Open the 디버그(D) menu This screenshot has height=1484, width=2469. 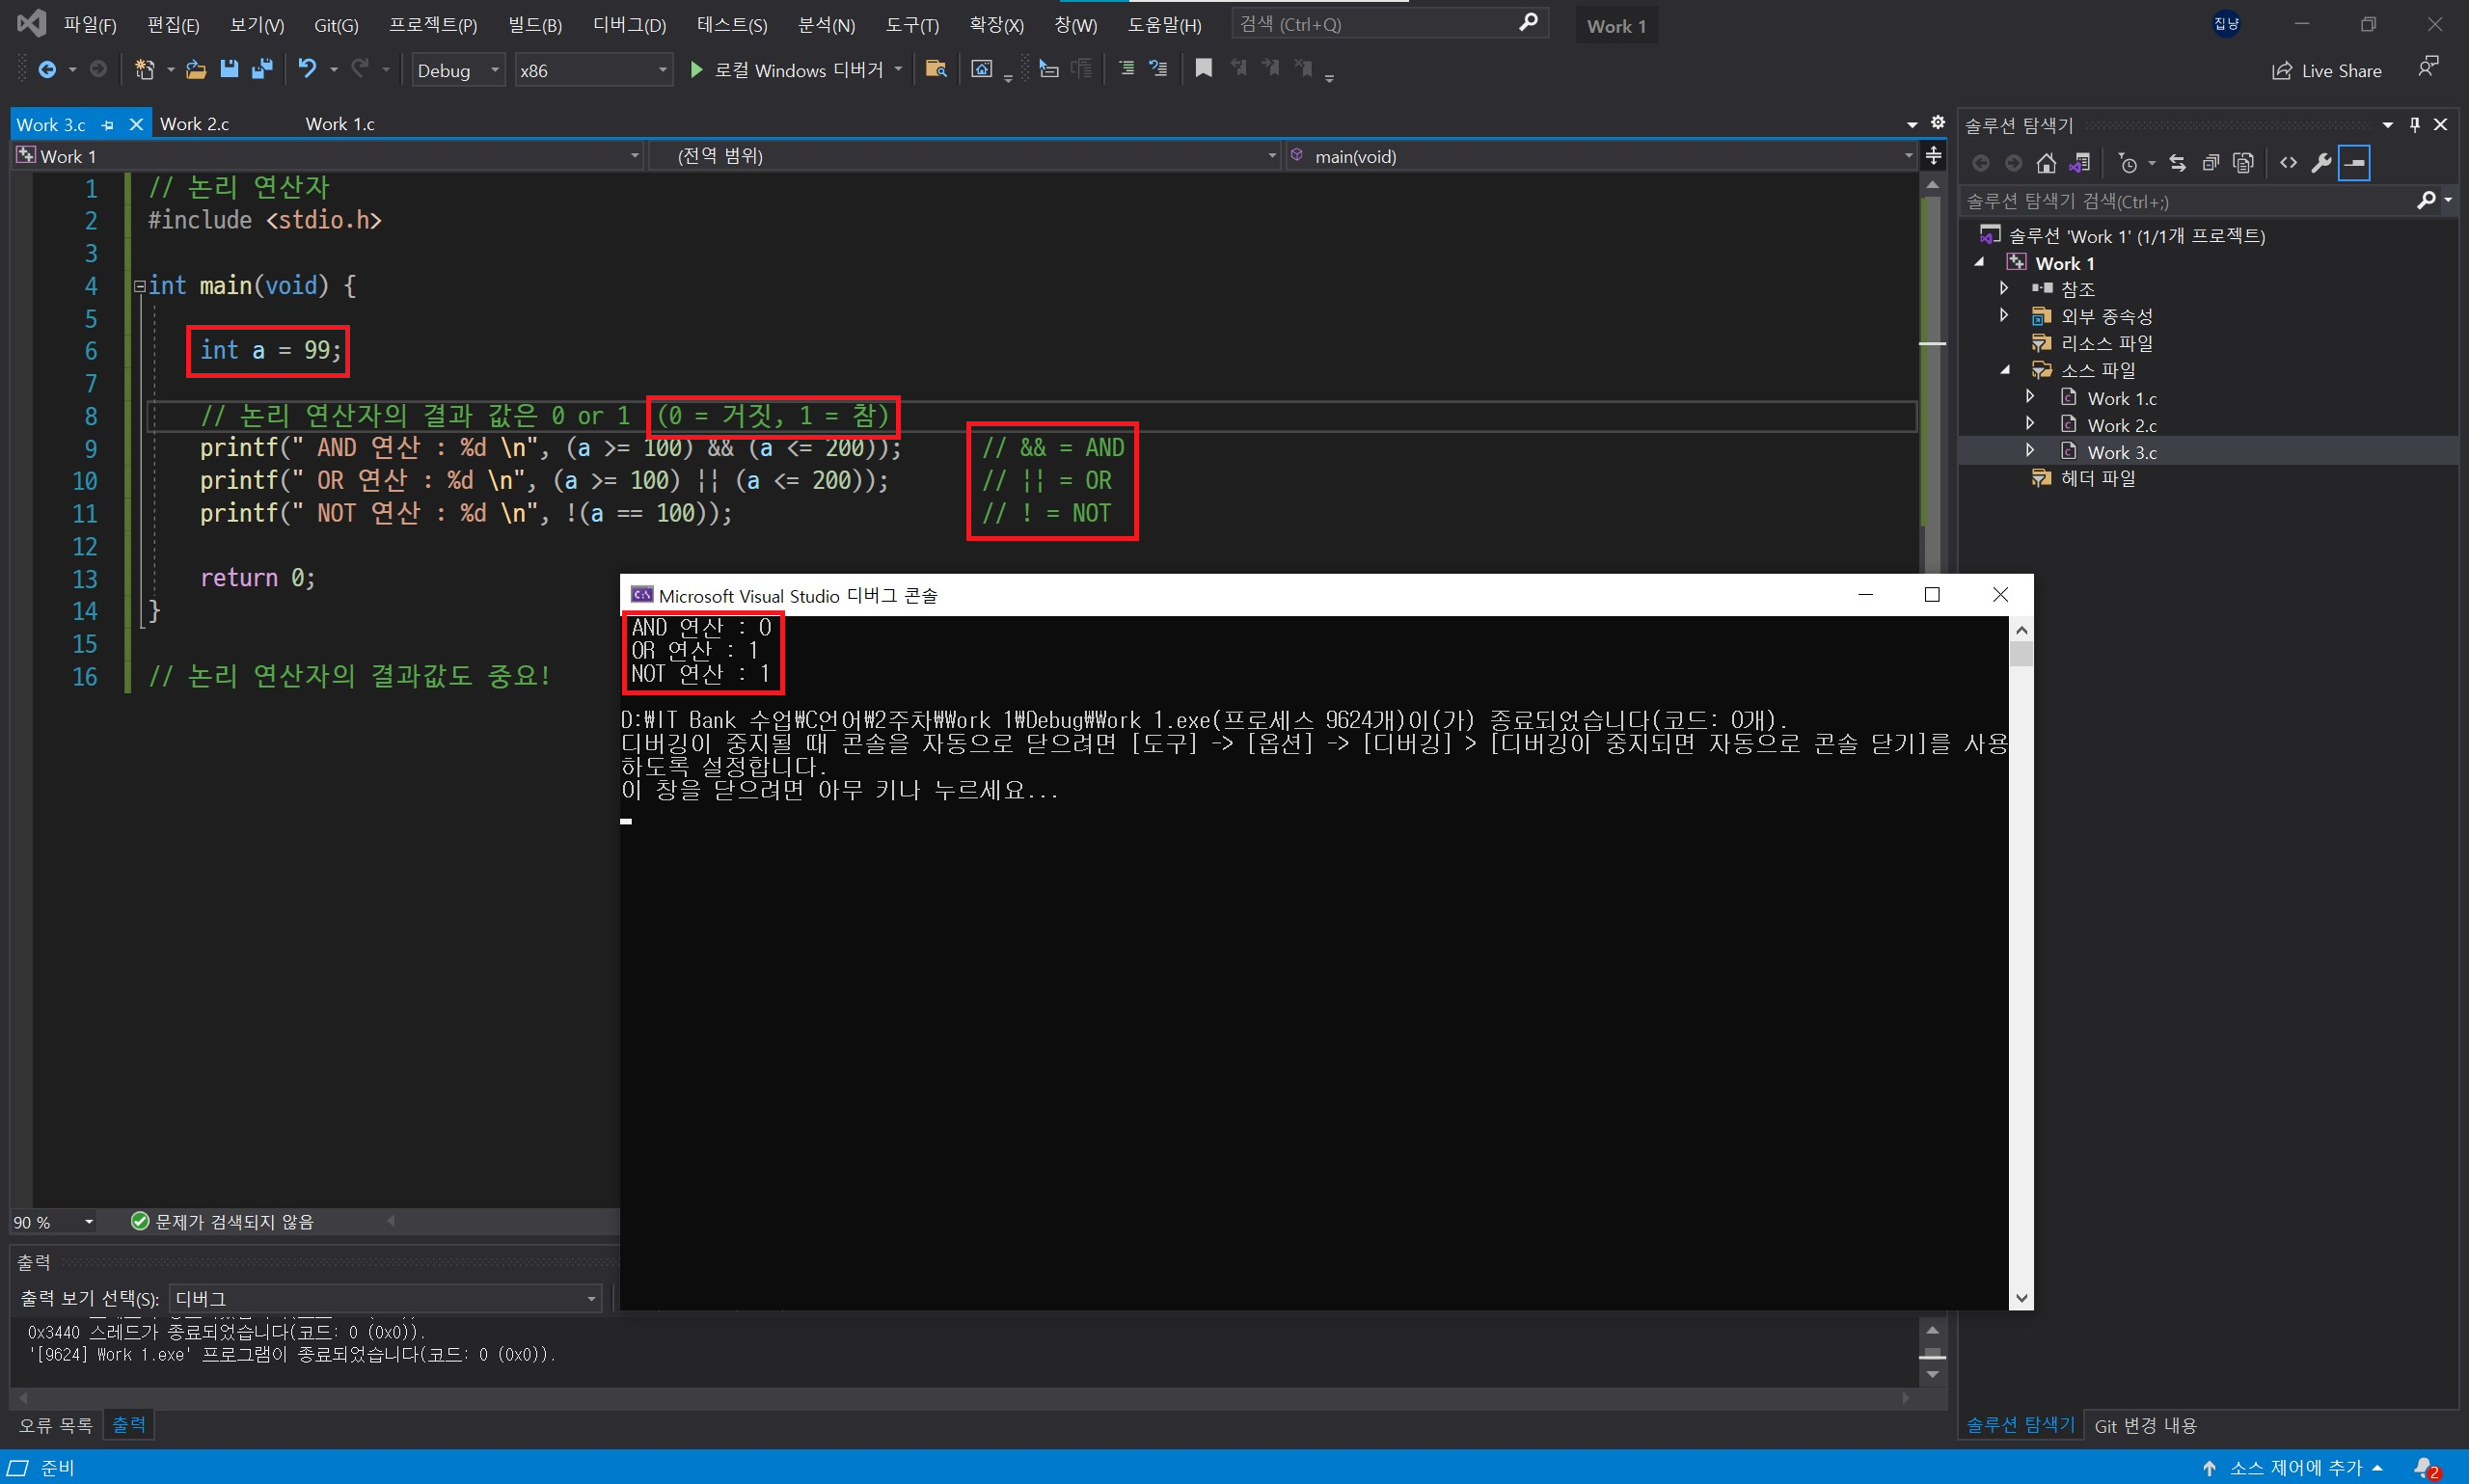629,25
